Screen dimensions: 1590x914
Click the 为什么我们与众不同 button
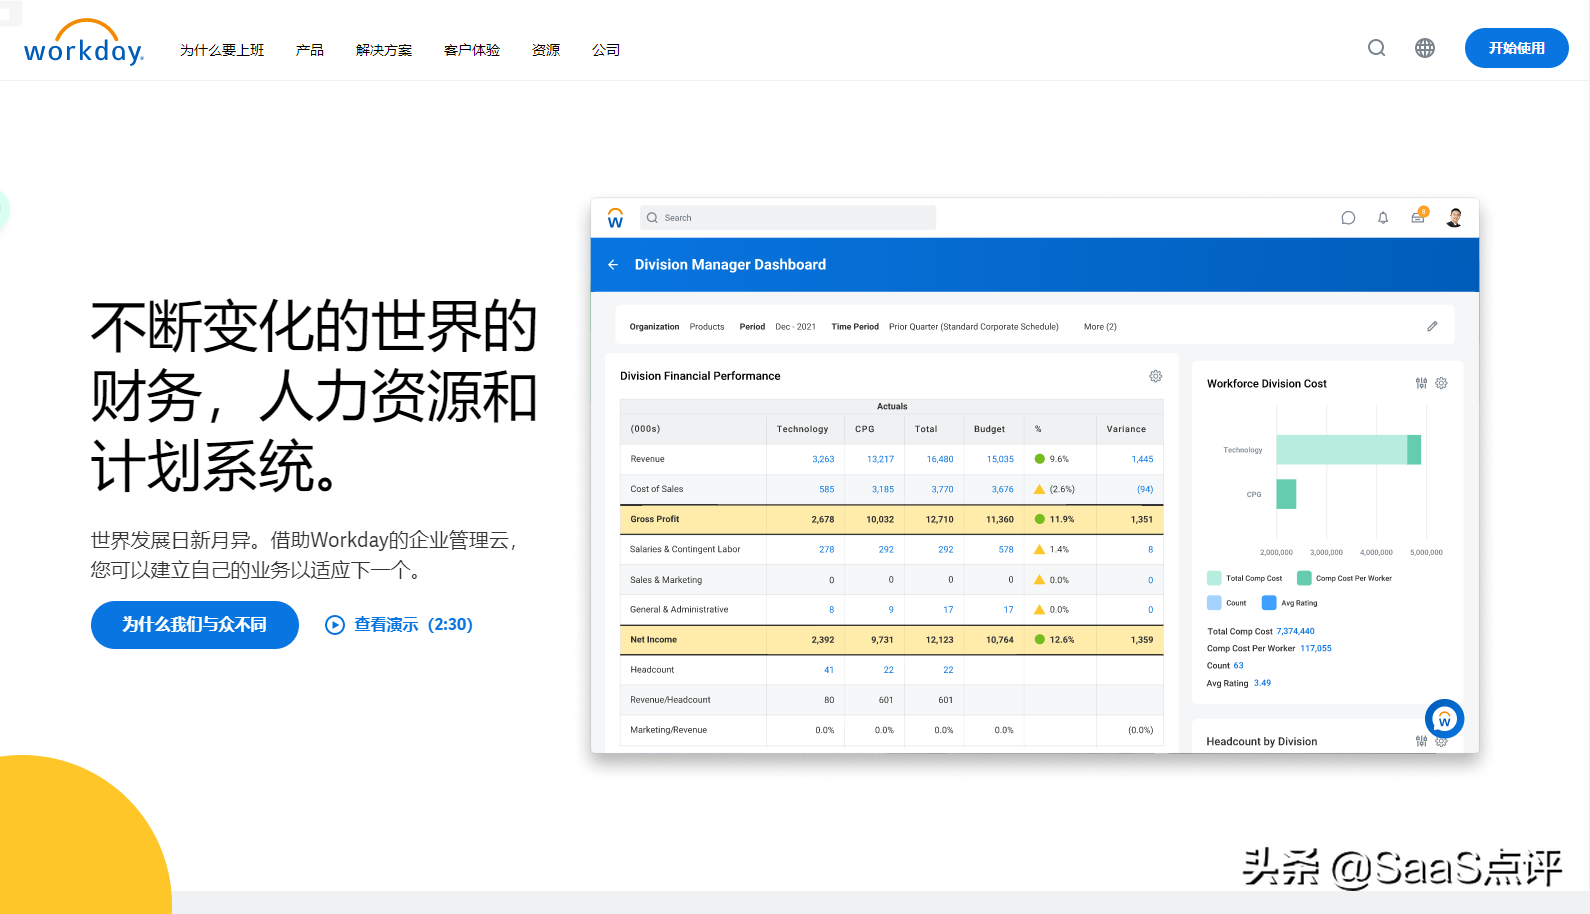[x=195, y=625]
